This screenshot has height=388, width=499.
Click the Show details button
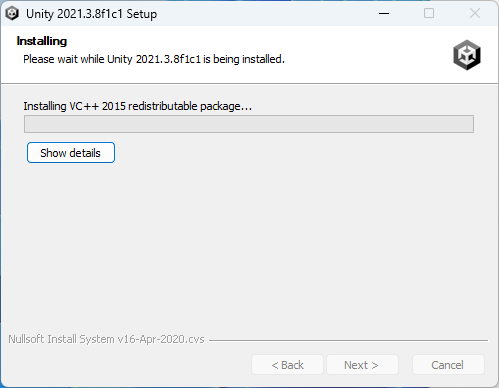[x=71, y=153]
